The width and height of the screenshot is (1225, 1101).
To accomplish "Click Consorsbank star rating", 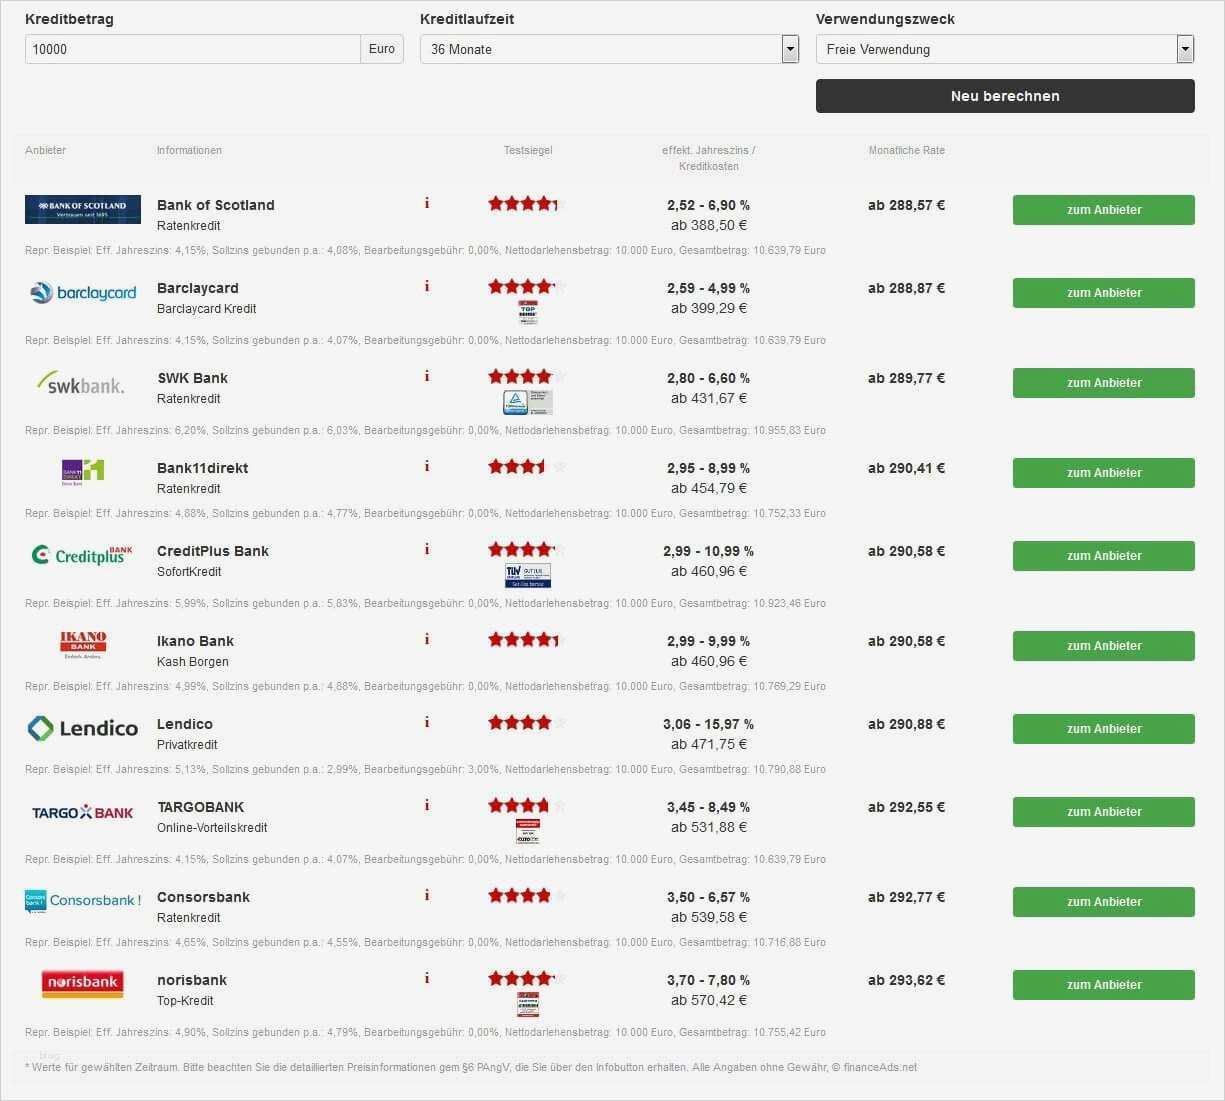I will 527,896.
